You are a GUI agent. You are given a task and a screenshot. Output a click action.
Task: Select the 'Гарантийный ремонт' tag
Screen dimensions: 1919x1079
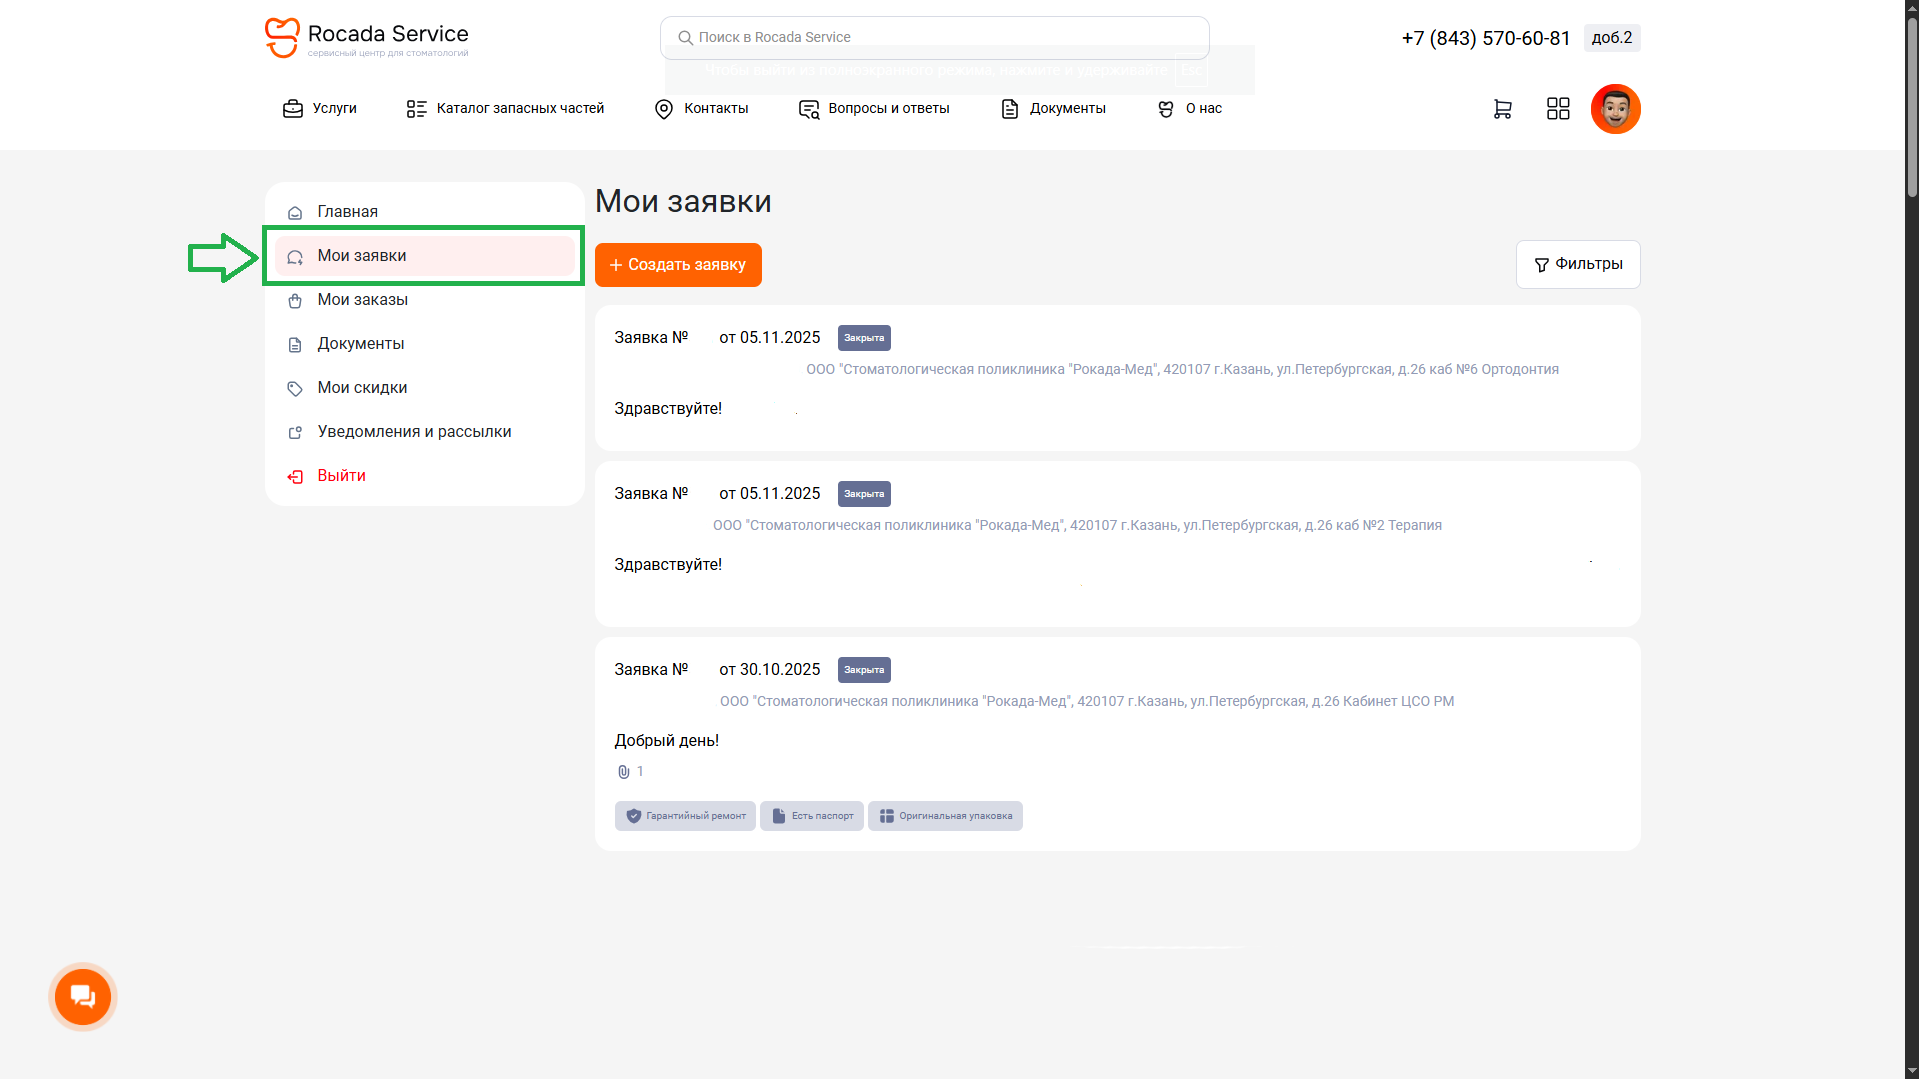click(685, 816)
